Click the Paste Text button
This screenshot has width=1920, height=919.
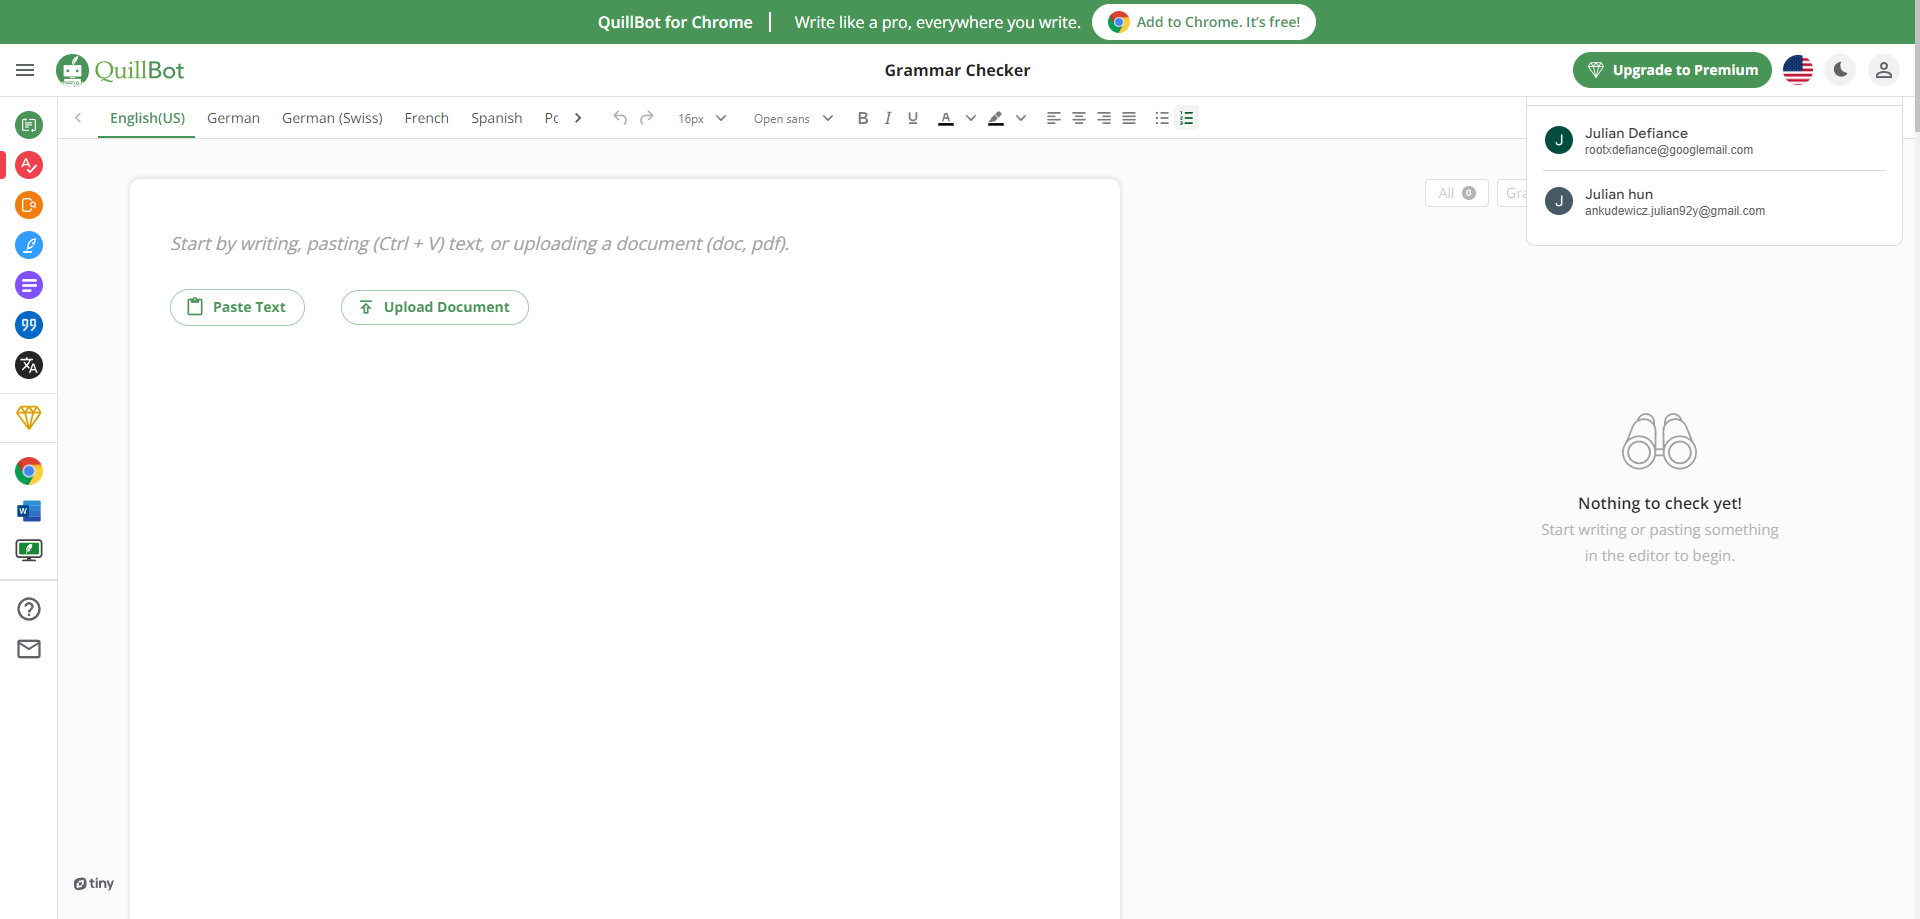click(x=237, y=307)
